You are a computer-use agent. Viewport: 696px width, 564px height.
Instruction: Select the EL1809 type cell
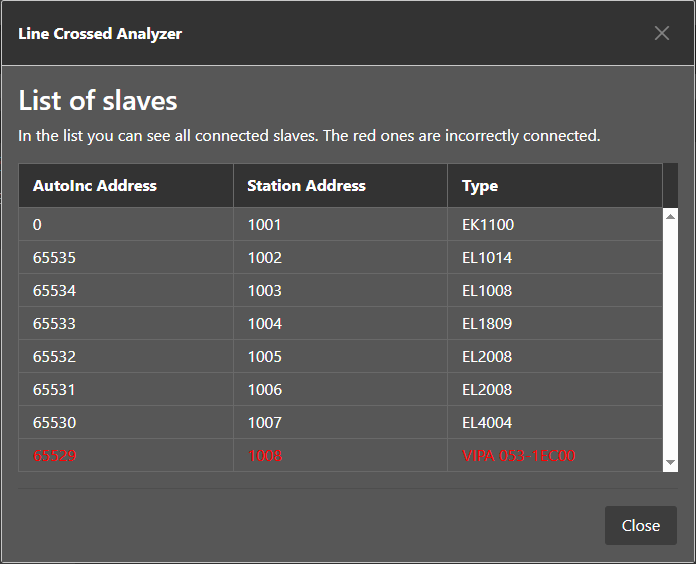(487, 324)
